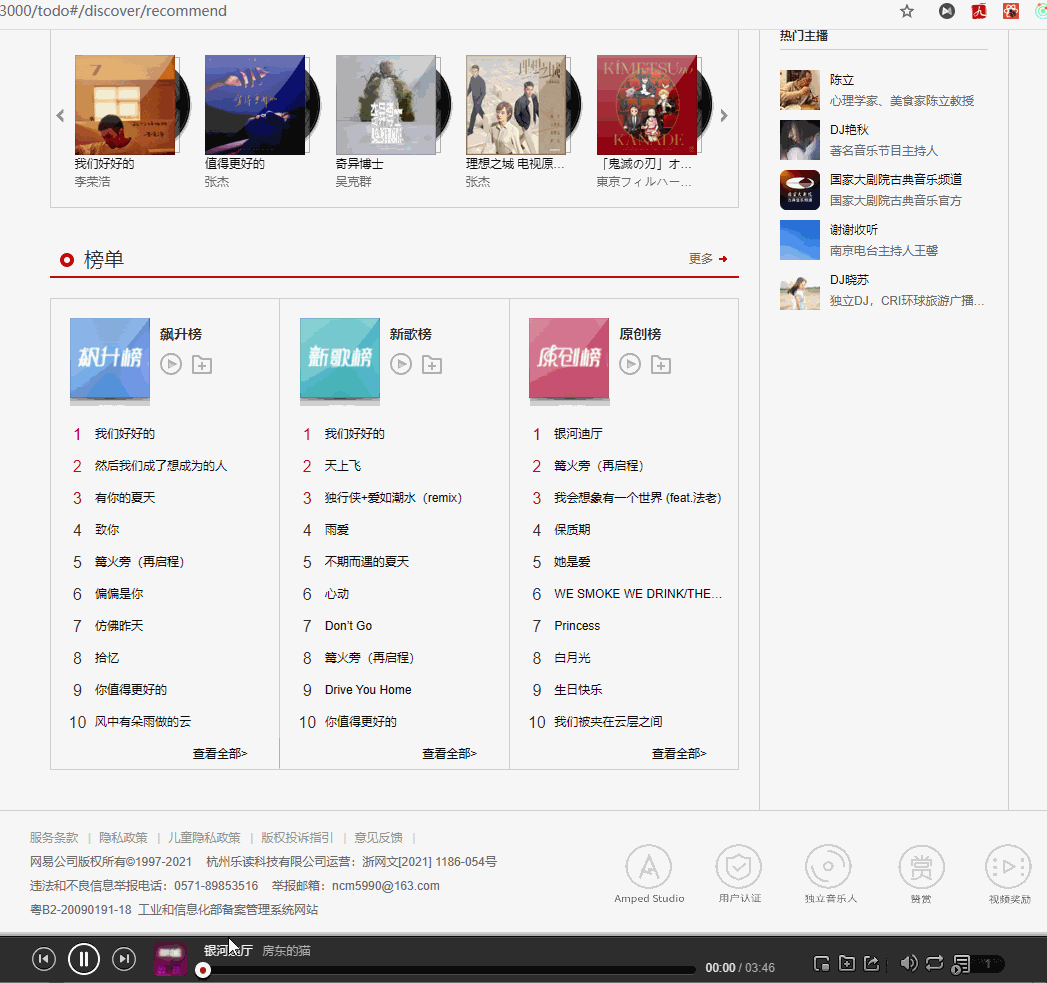Open the play queue showing 1 song
This screenshot has width=1047, height=983.
962,963
